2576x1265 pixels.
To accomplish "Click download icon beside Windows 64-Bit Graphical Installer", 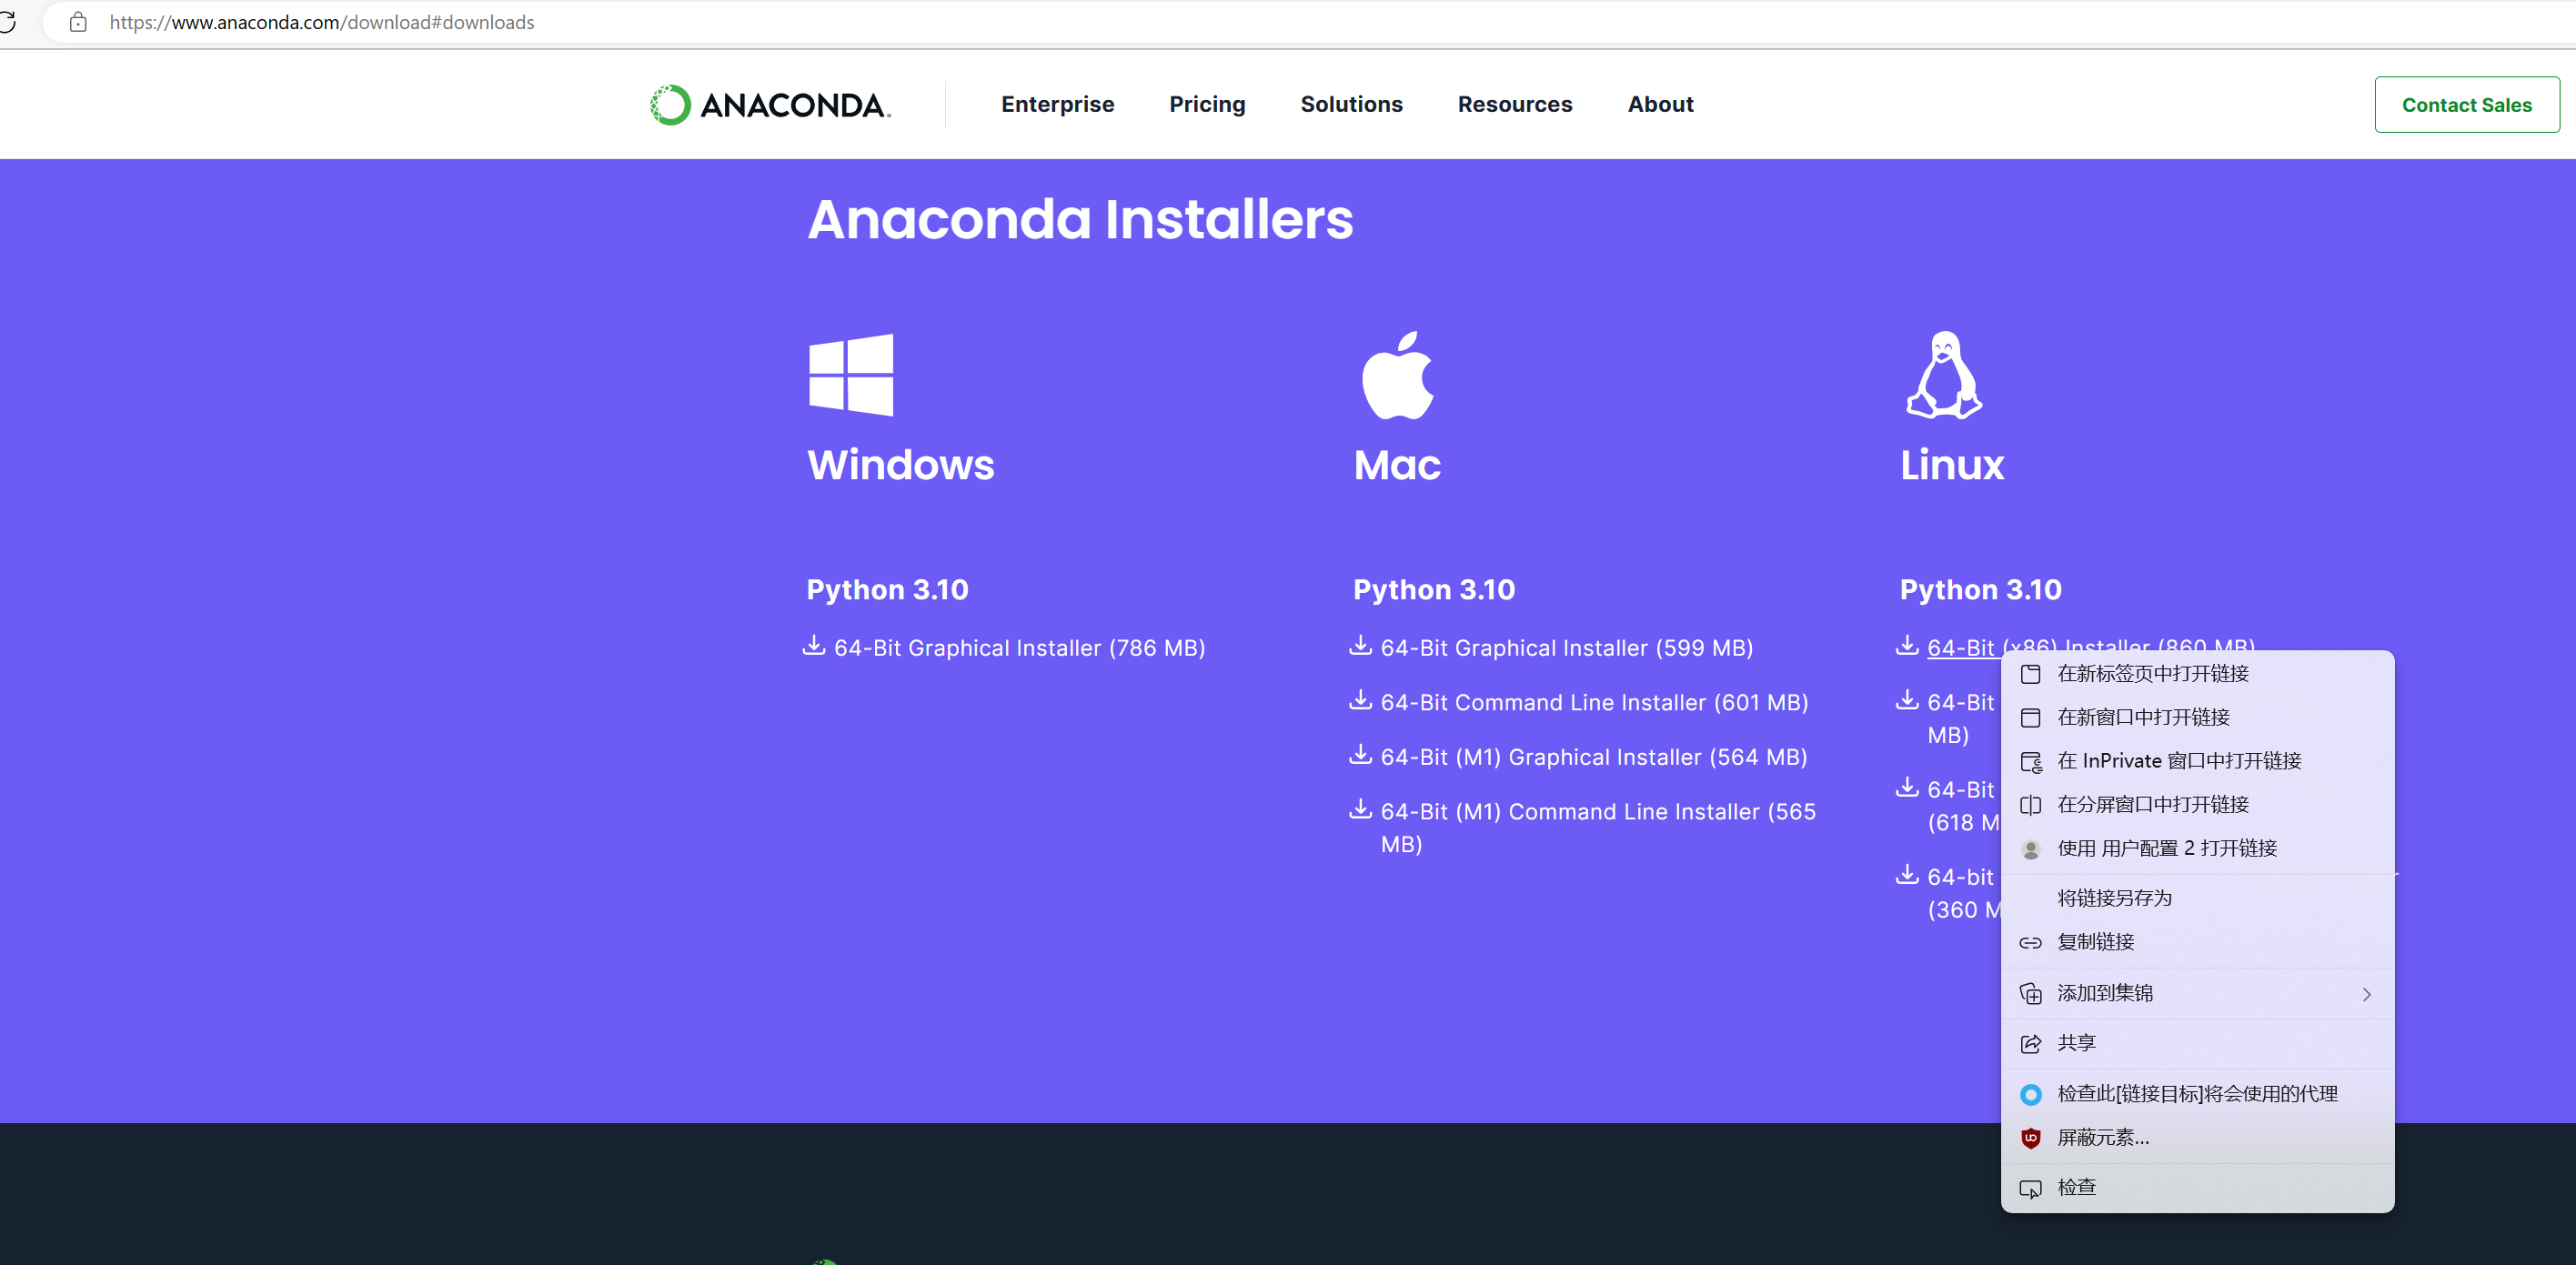I will click(x=814, y=646).
